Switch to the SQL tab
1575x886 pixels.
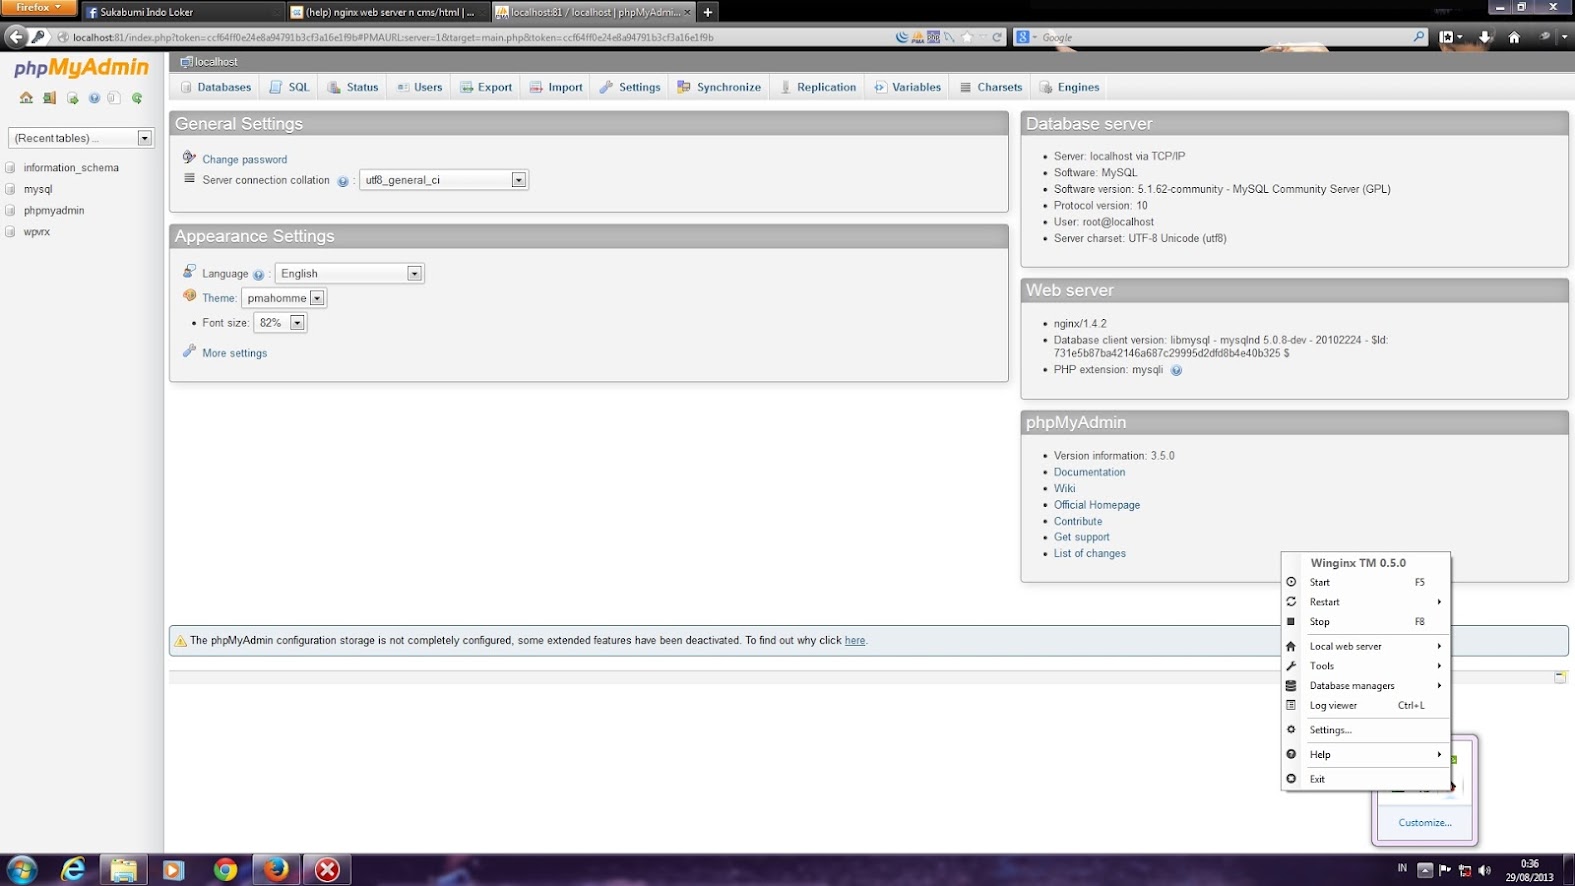tap(289, 87)
